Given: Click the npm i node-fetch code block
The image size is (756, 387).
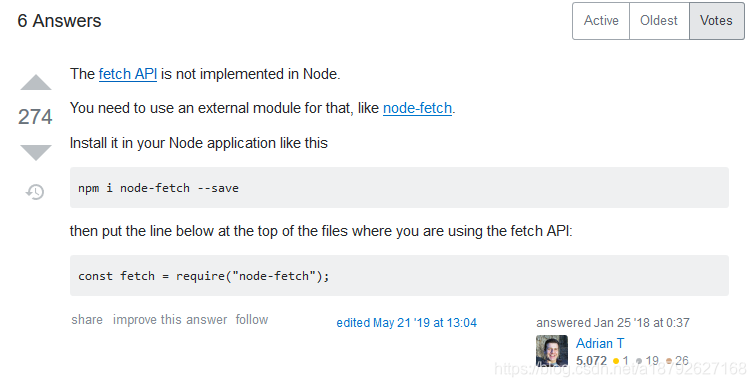Looking at the screenshot, I should click(399, 187).
